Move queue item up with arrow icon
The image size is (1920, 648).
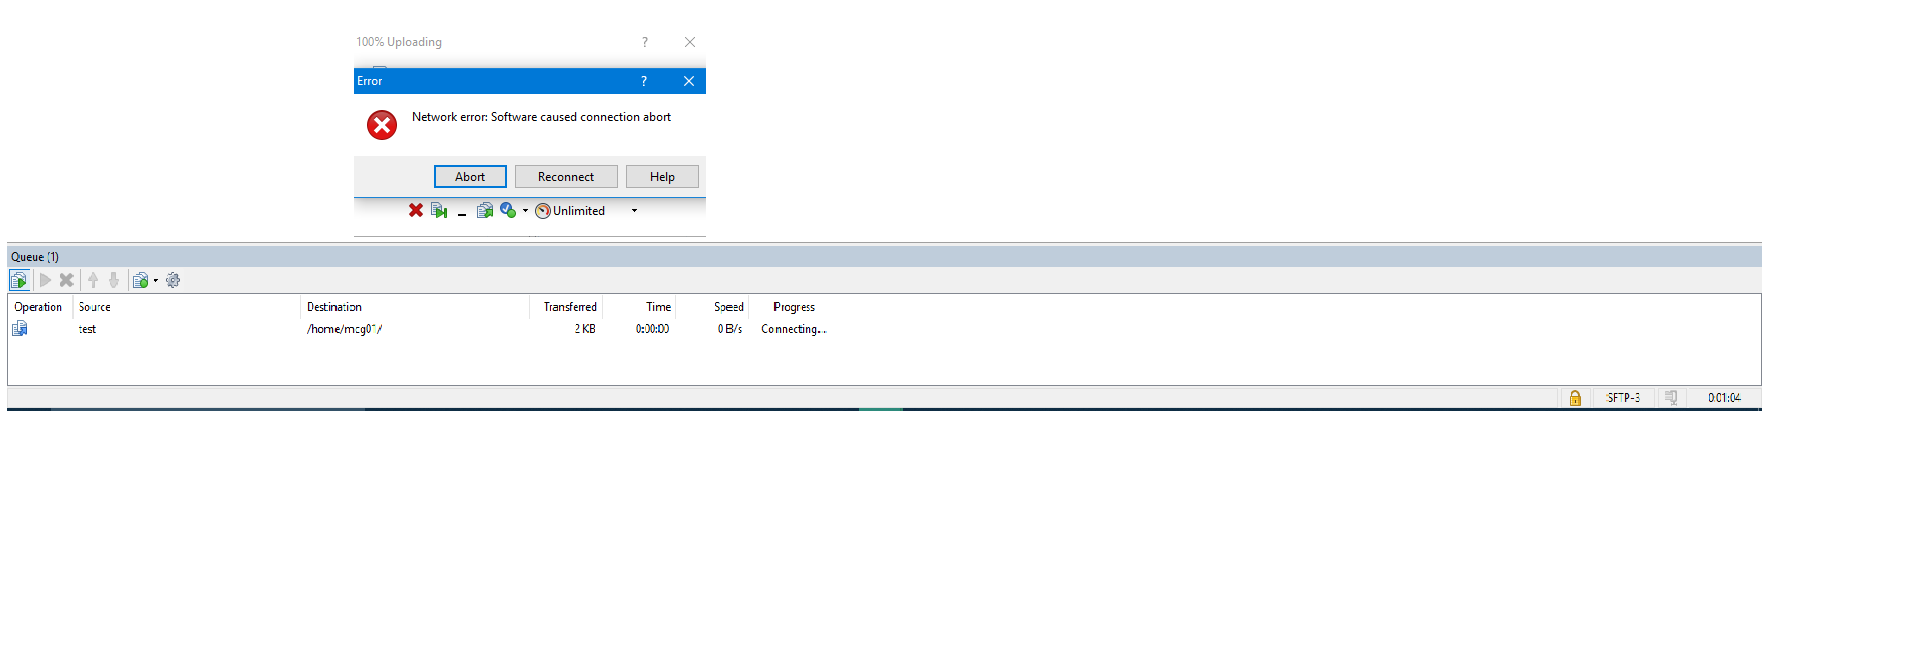coord(93,281)
